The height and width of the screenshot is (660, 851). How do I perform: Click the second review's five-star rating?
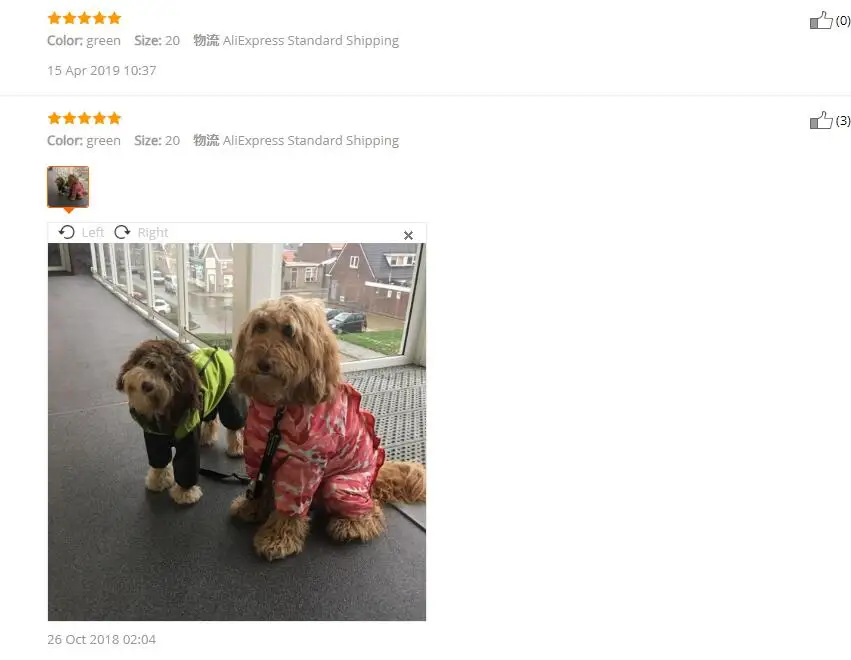coord(84,118)
